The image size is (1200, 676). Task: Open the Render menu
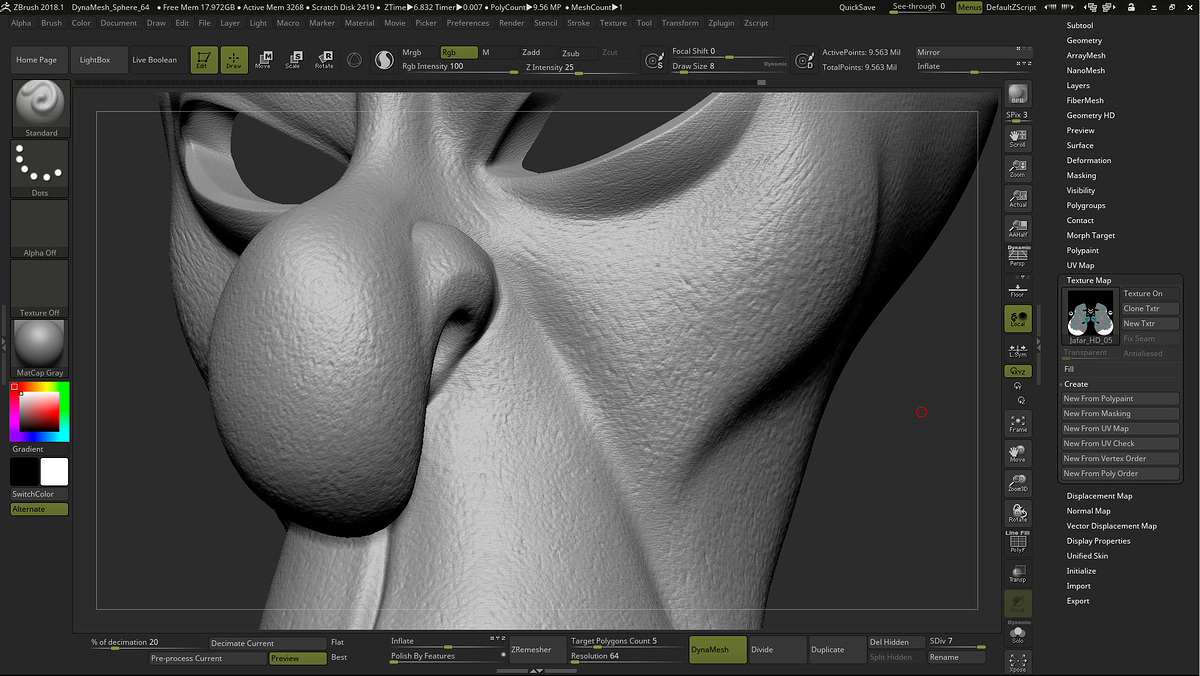[512, 23]
